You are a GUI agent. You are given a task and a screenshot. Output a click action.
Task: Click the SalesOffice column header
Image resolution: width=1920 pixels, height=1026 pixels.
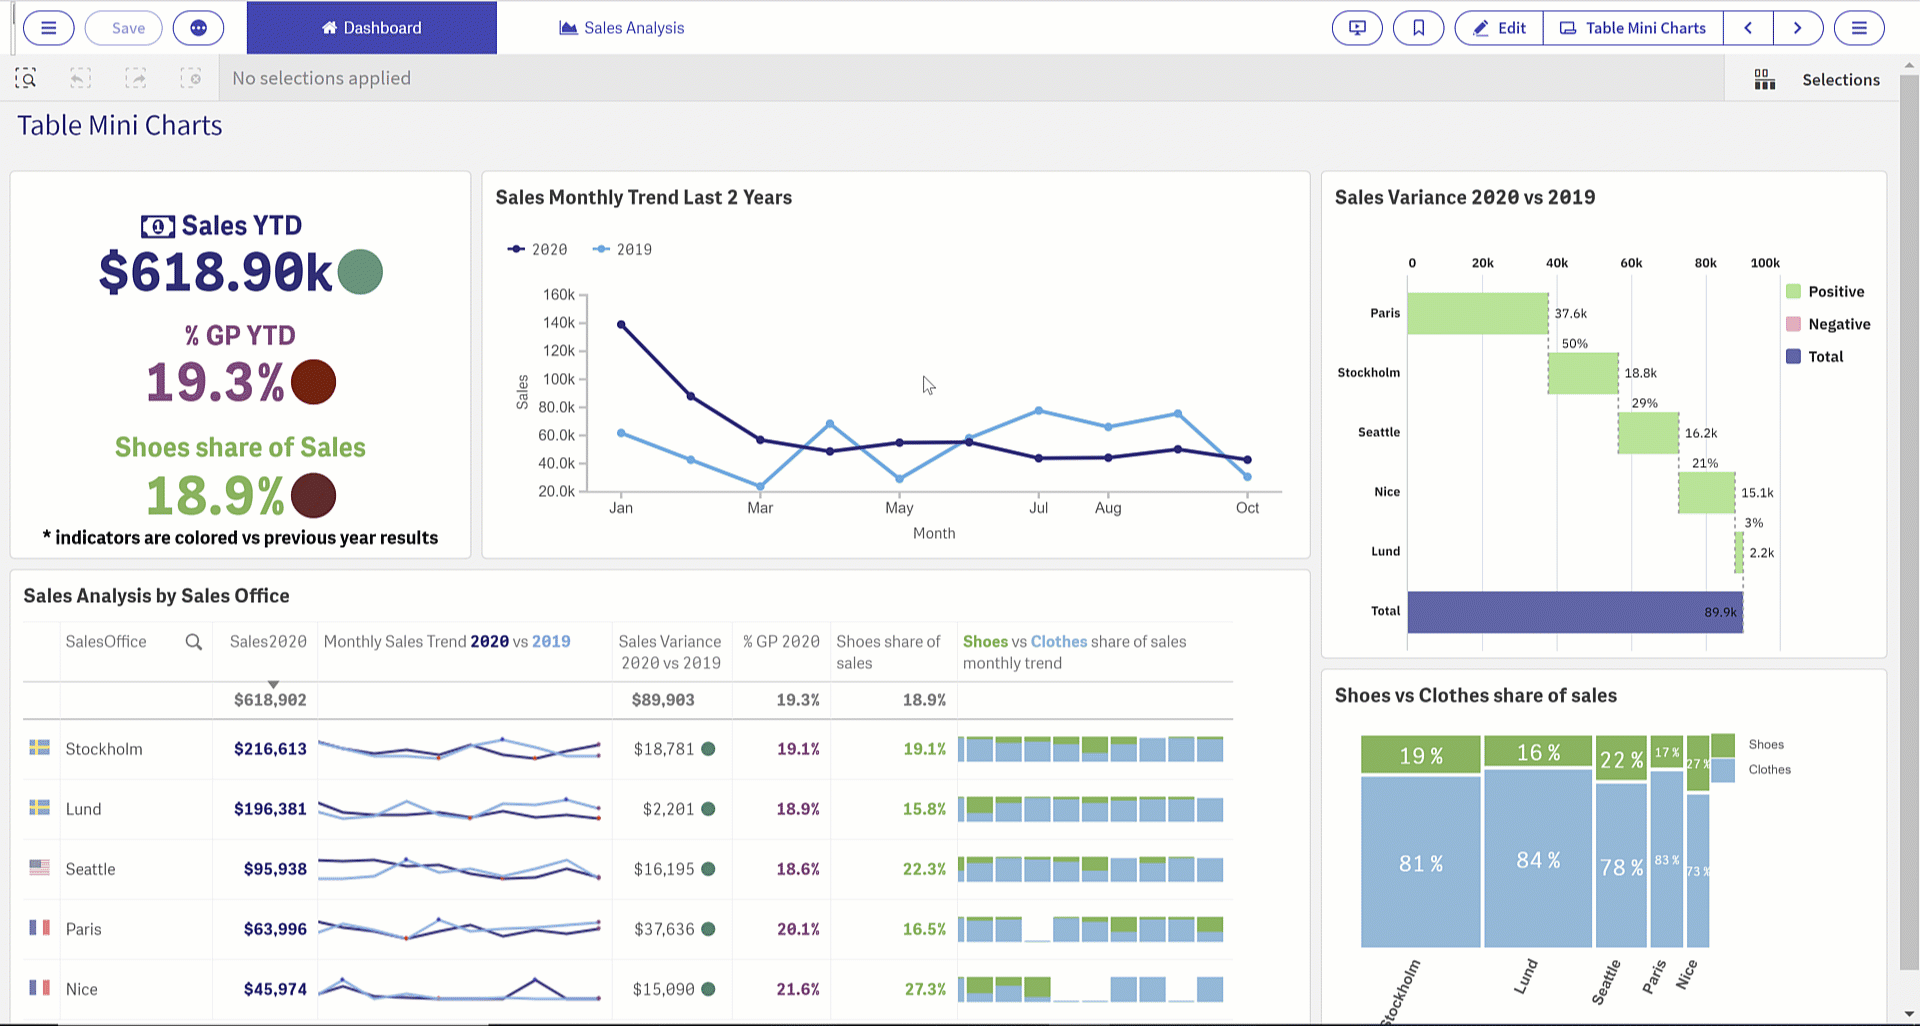point(106,642)
